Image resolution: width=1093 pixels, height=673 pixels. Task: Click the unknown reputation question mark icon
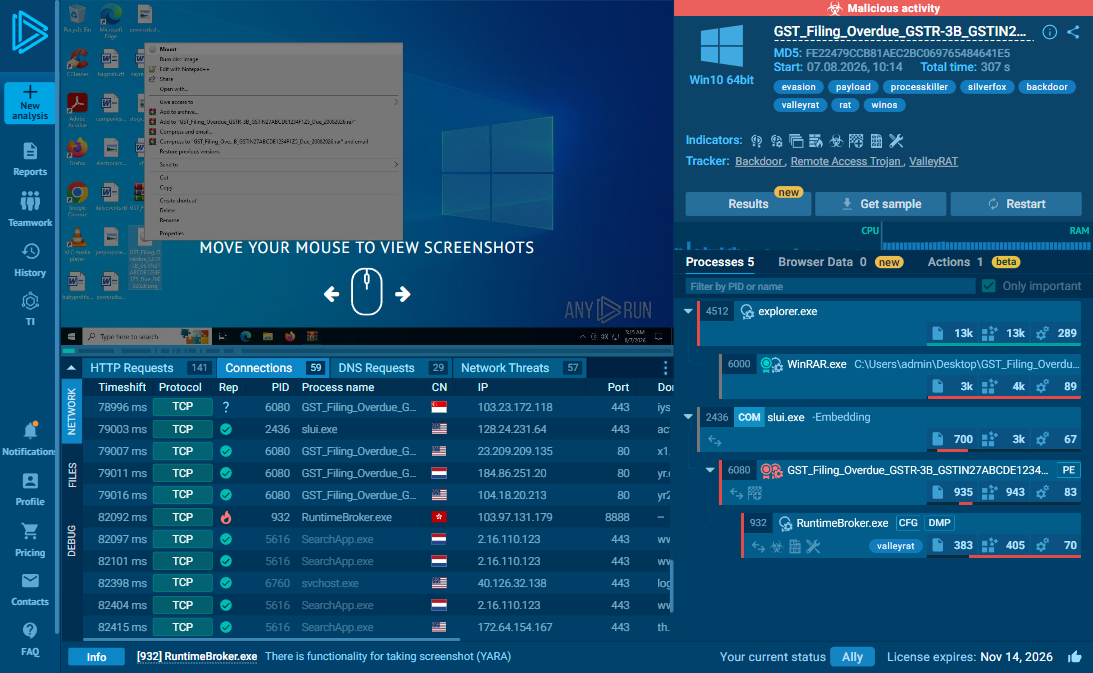coord(226,407)
